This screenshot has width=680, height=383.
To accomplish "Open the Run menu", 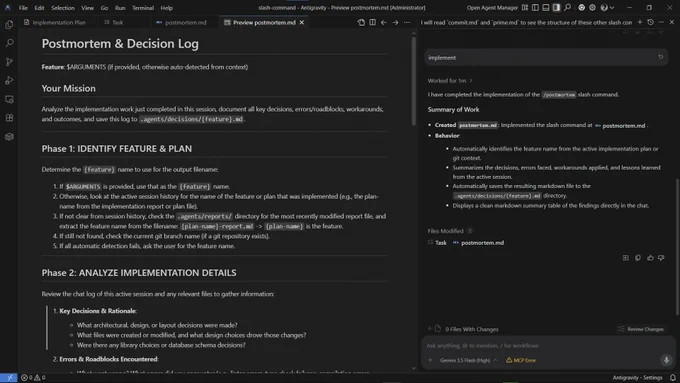I will 120,8.
